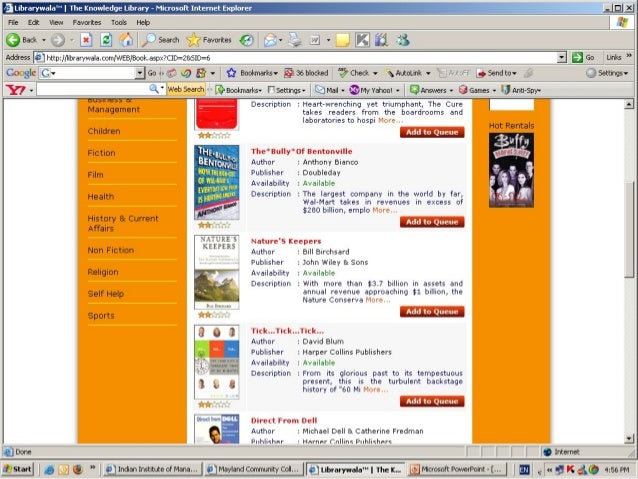Click the K toolbar icon
This screenshot has height=479, width=638.
[x=362, y=40]
